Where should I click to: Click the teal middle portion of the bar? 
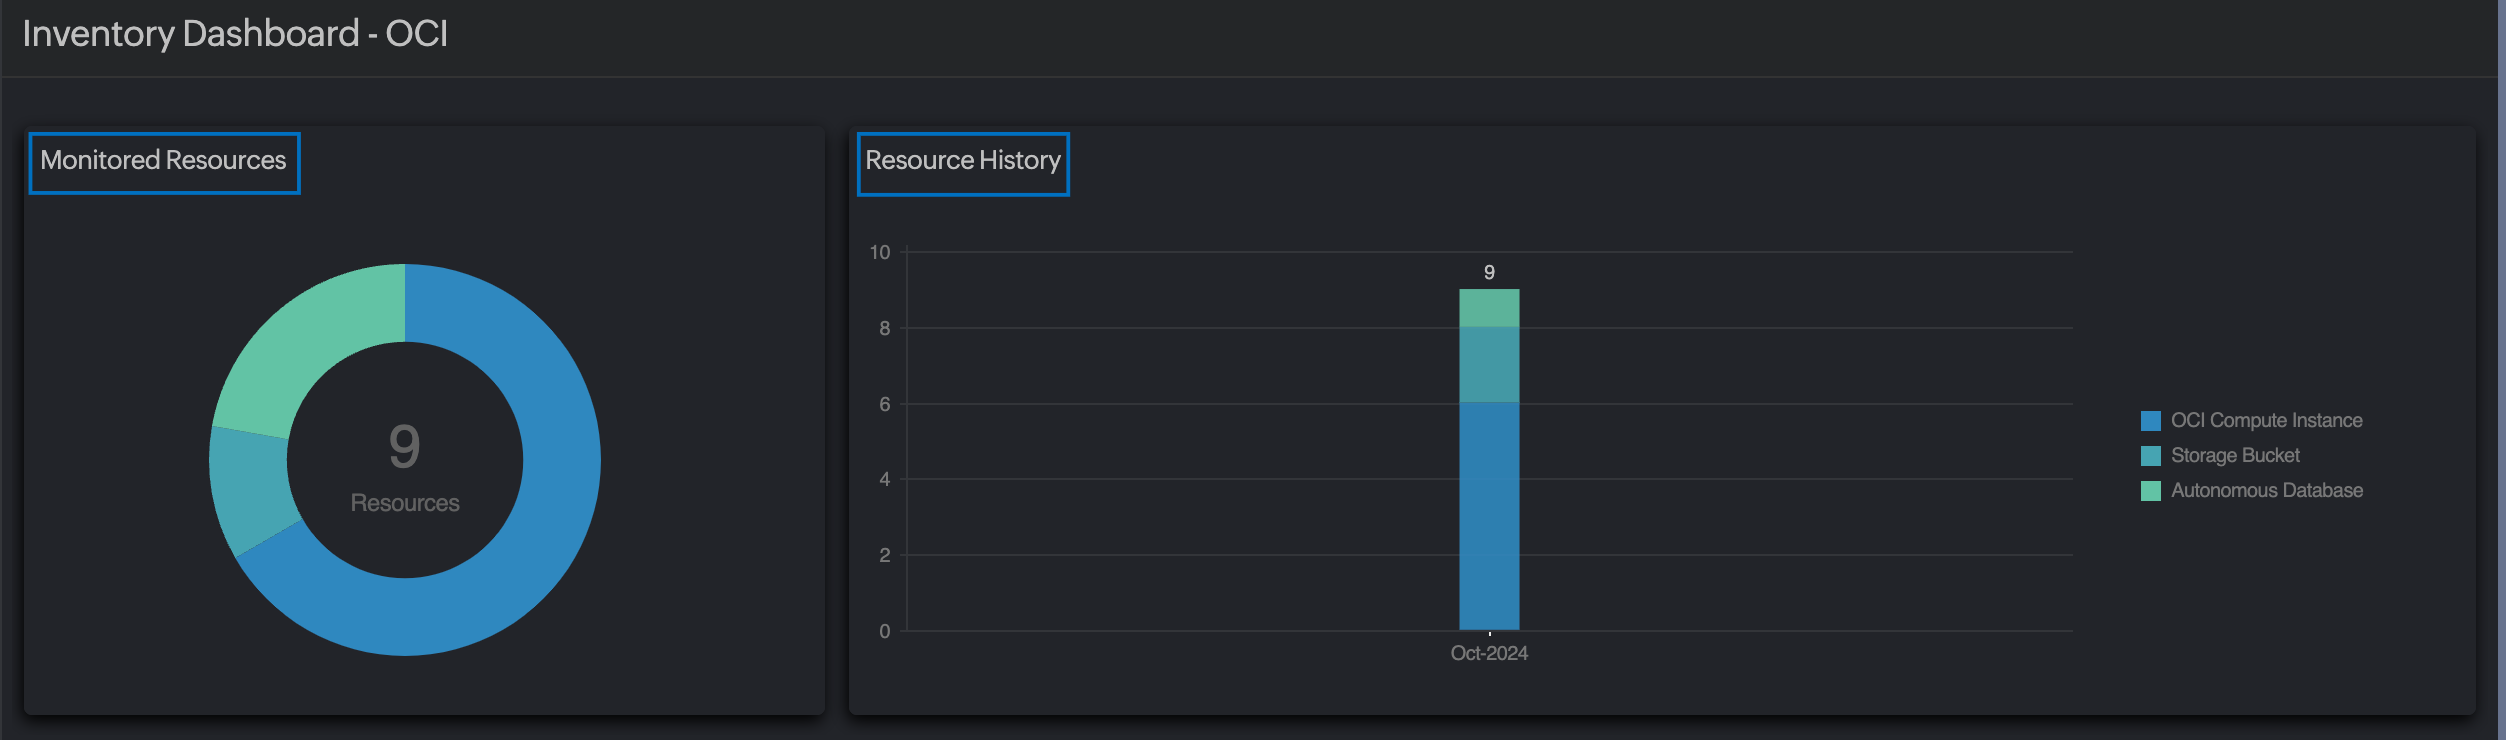pyautogui.click(x=1489, y=365)
